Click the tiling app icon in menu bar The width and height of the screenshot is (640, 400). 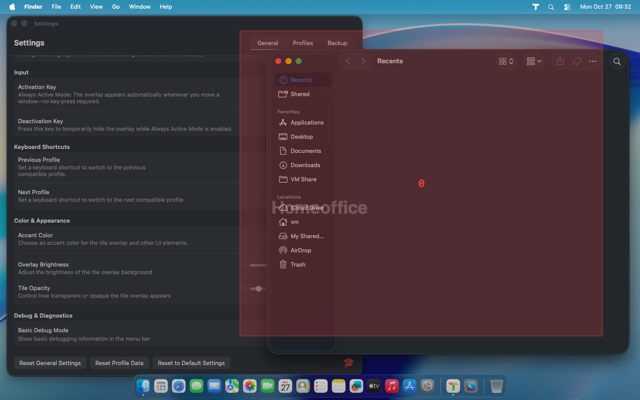(536, 7)
